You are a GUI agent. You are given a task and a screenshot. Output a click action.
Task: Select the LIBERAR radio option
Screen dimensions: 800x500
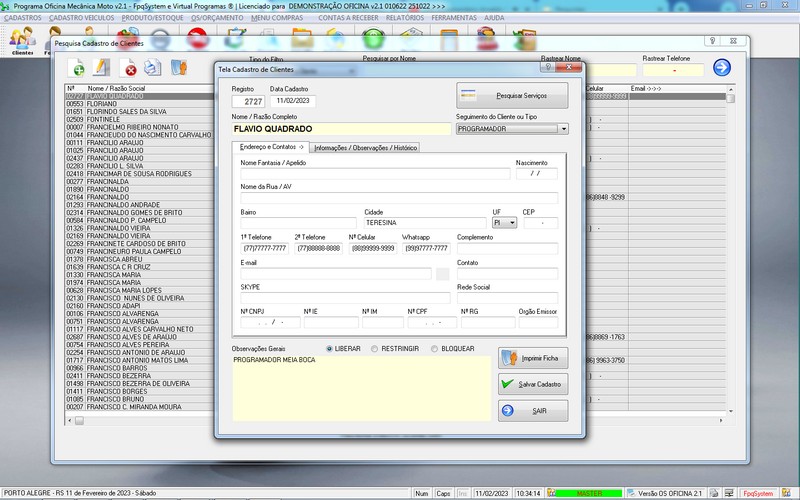point(330,349)
